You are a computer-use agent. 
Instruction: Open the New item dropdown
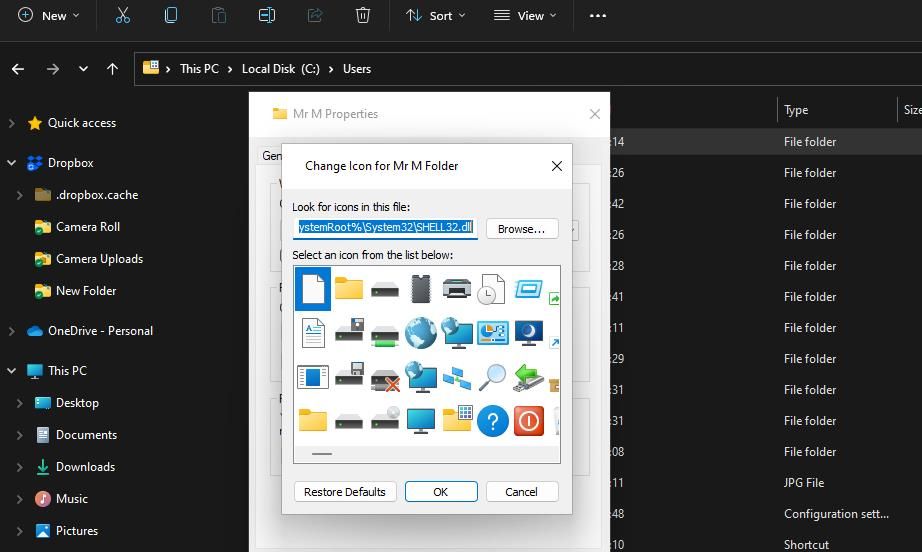48,15
